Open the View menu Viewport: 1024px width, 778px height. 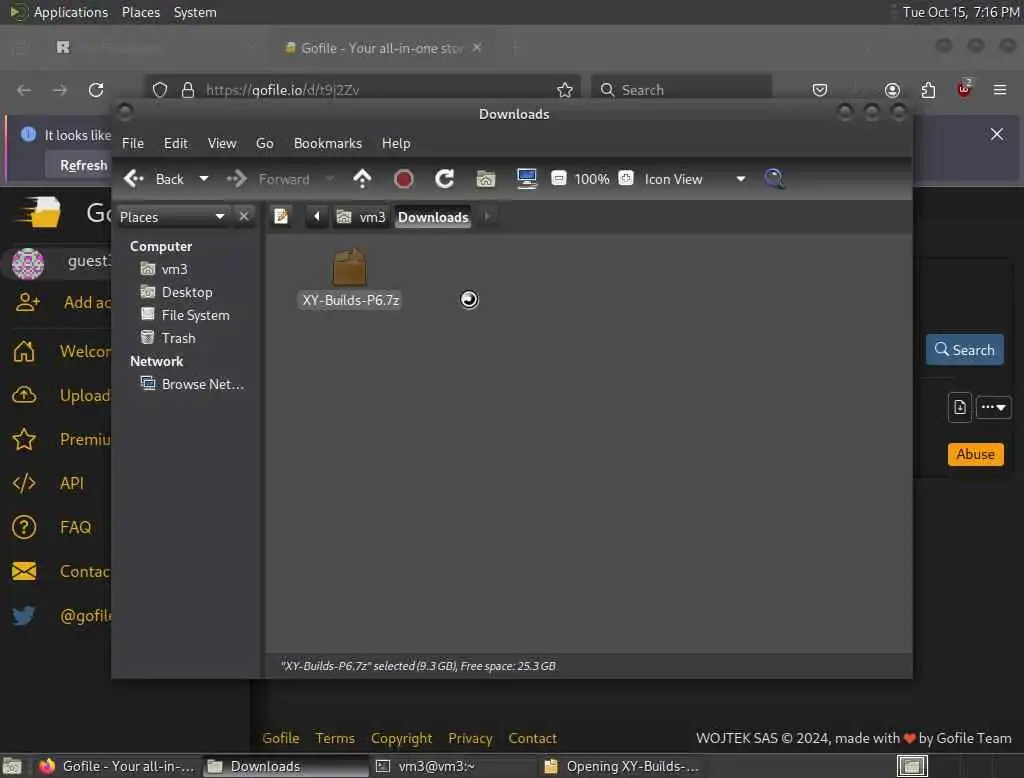[222, 143]
